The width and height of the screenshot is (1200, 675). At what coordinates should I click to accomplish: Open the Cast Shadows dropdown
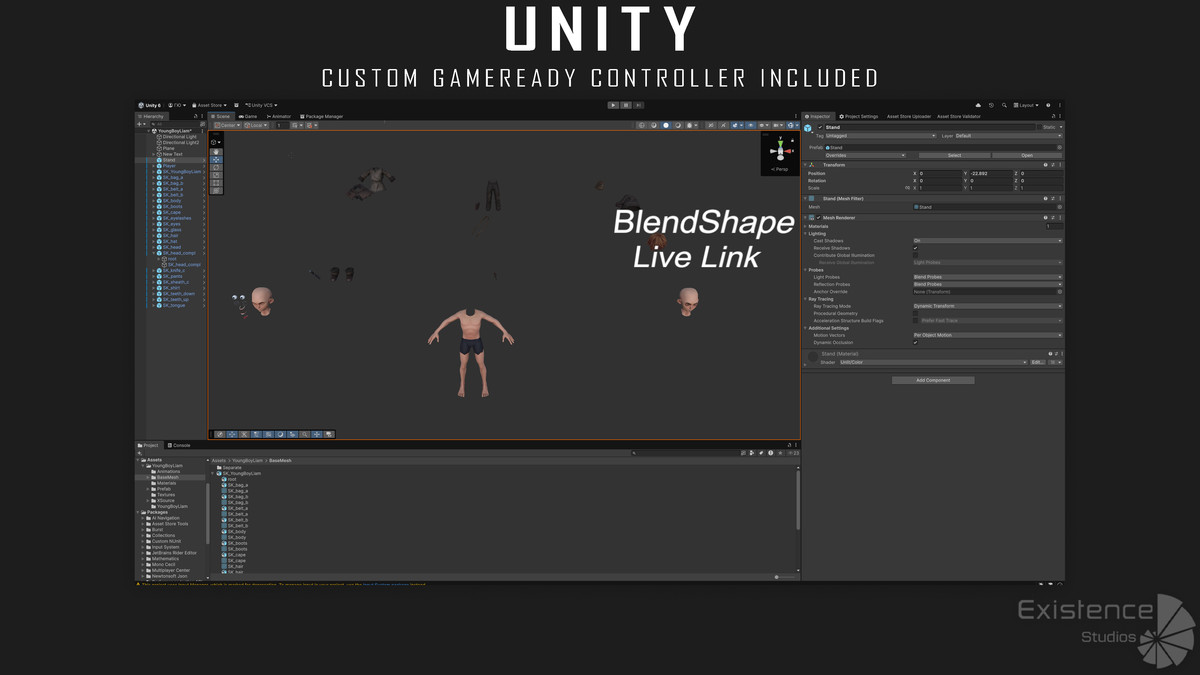(988, 240)
